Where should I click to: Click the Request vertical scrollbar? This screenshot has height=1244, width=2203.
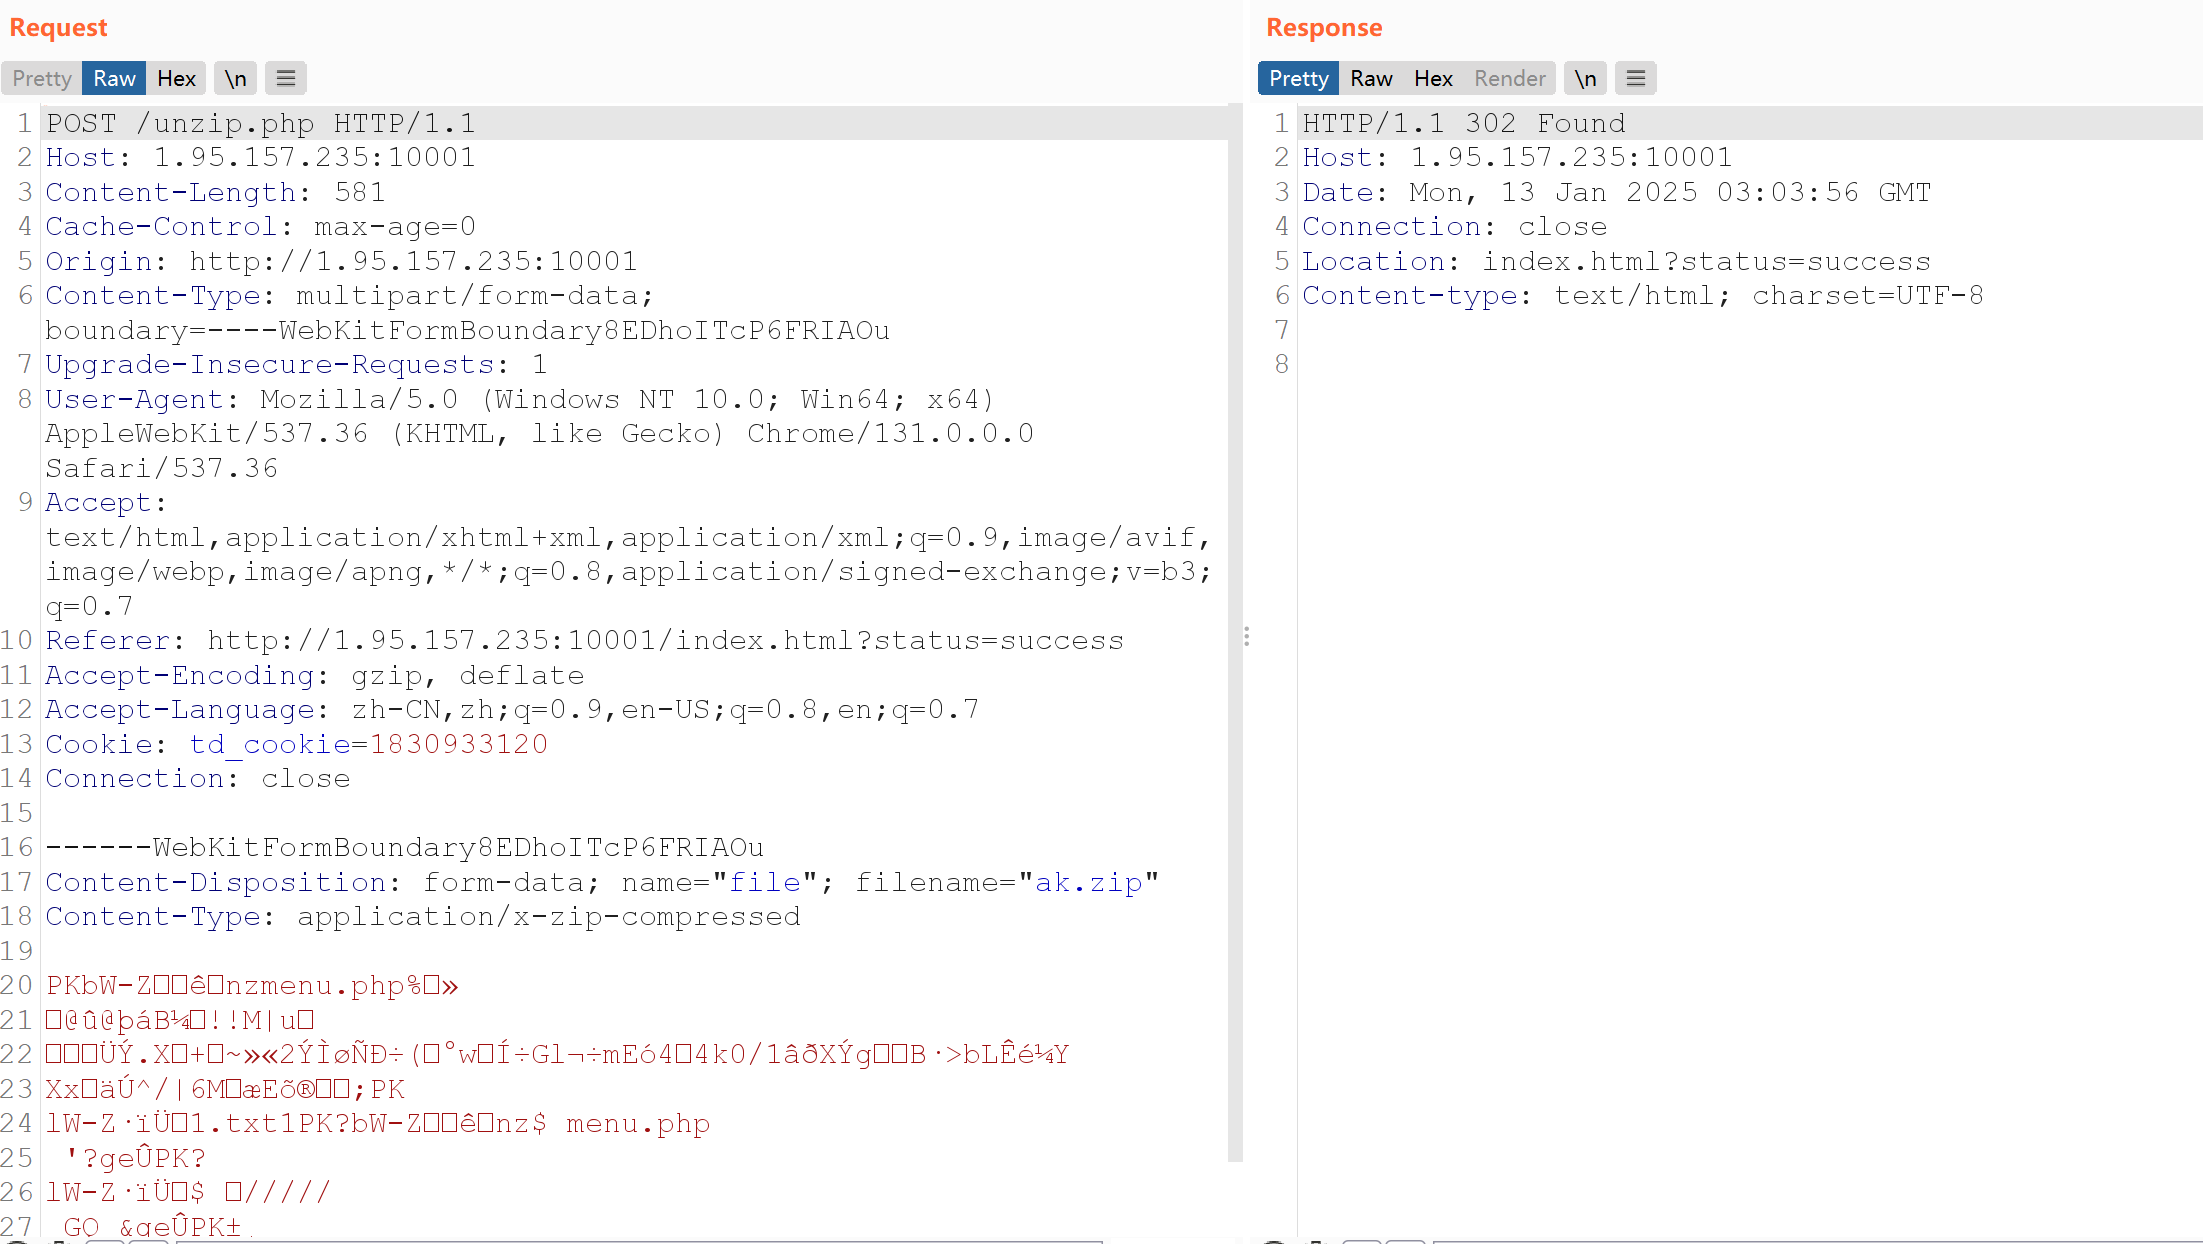[x=1235, y=633]
